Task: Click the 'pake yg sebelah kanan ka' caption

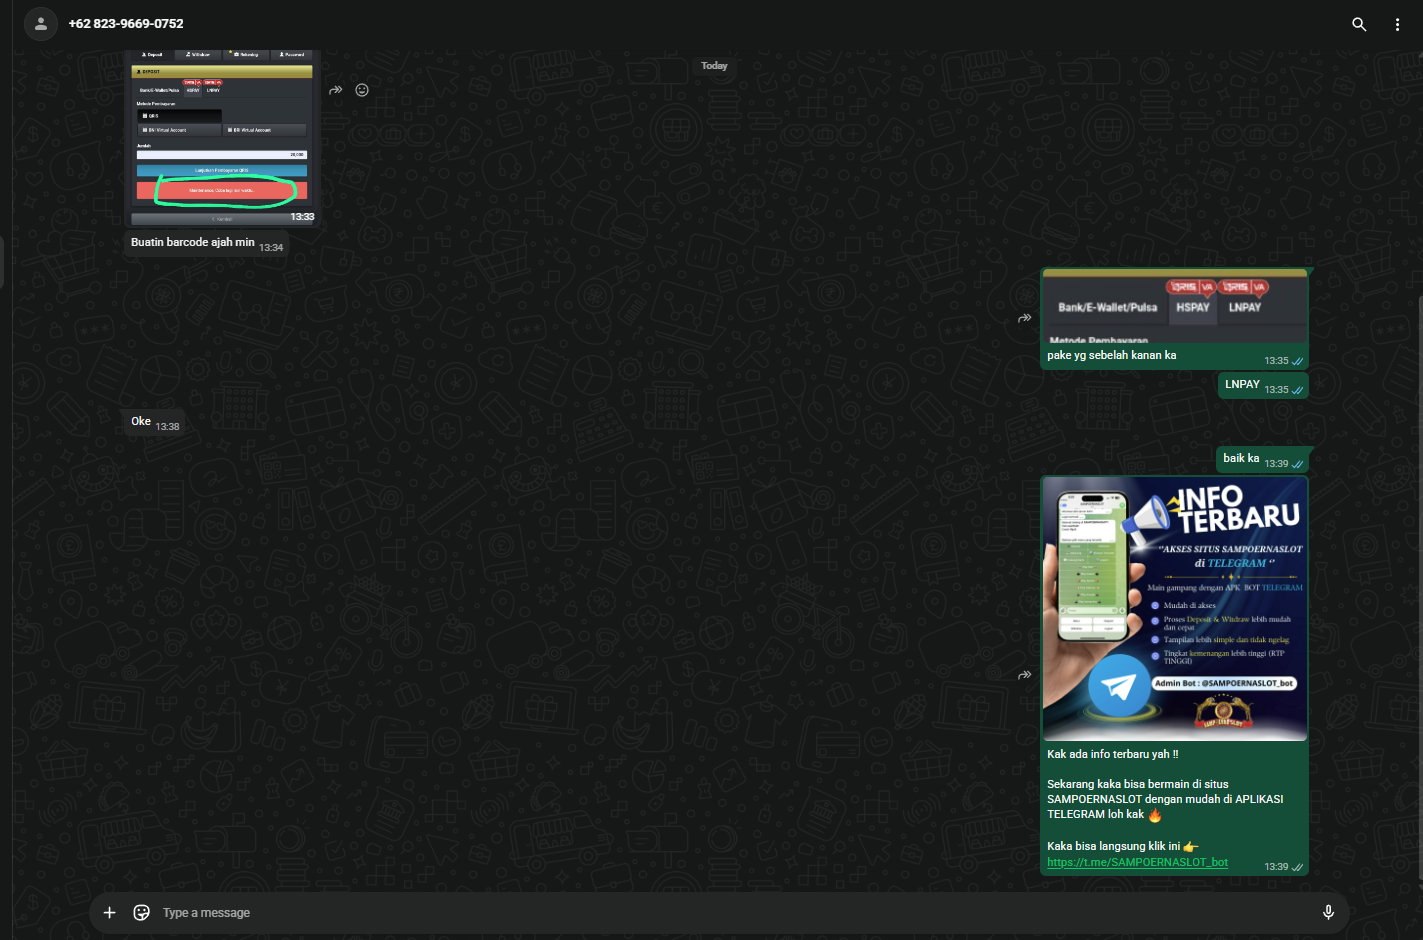Action: [1111, 355]
